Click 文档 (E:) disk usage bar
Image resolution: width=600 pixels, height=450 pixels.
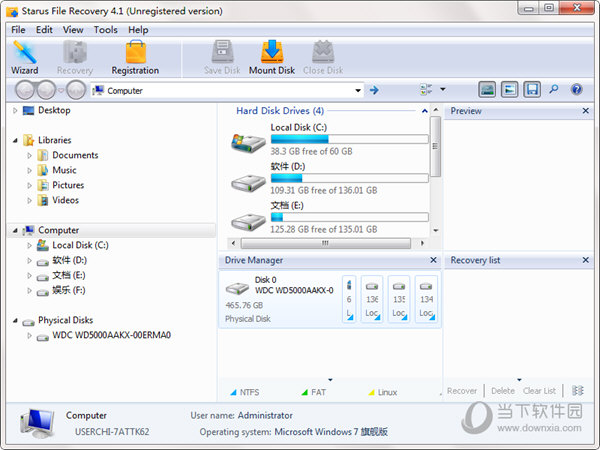coord(349,217)
